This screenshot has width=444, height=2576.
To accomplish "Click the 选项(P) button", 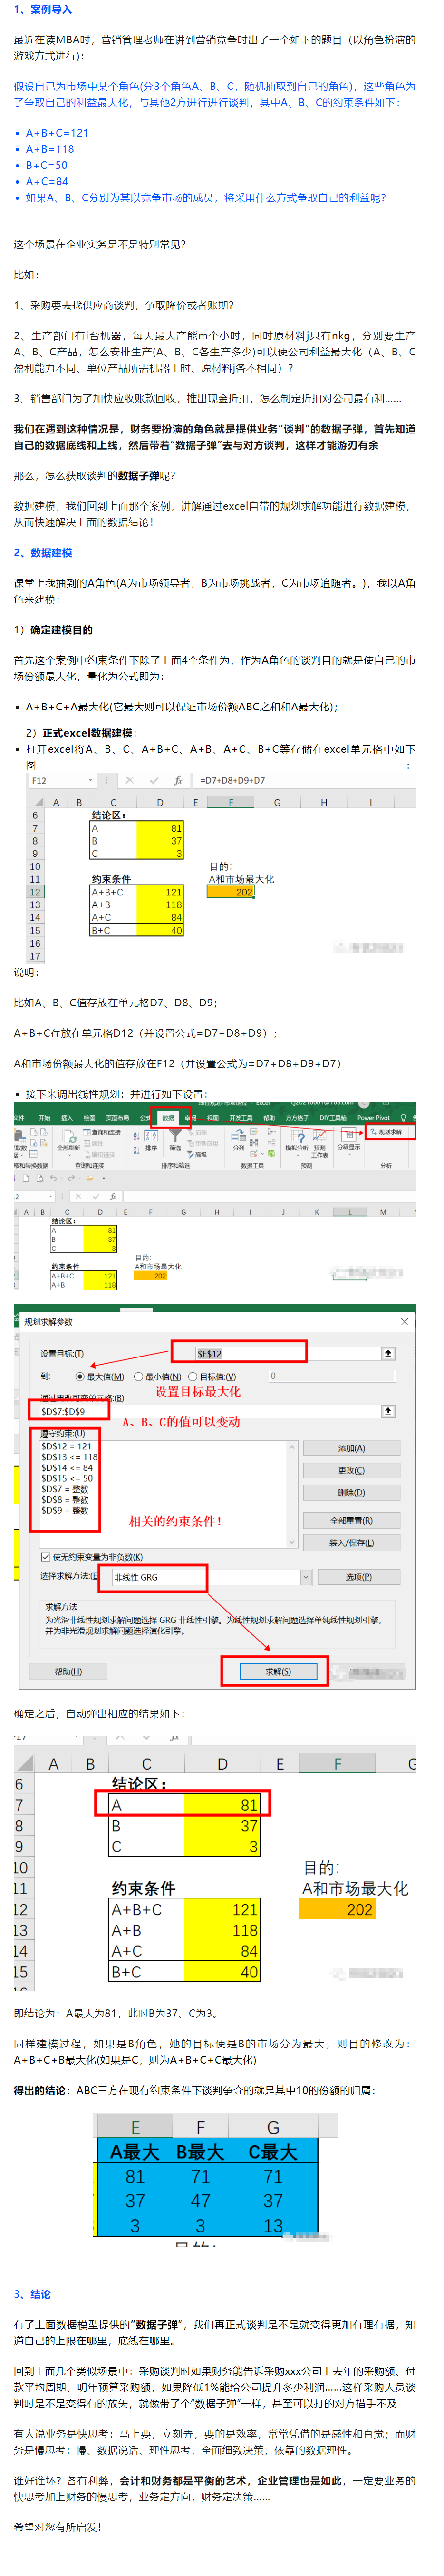I will 358,1577.
